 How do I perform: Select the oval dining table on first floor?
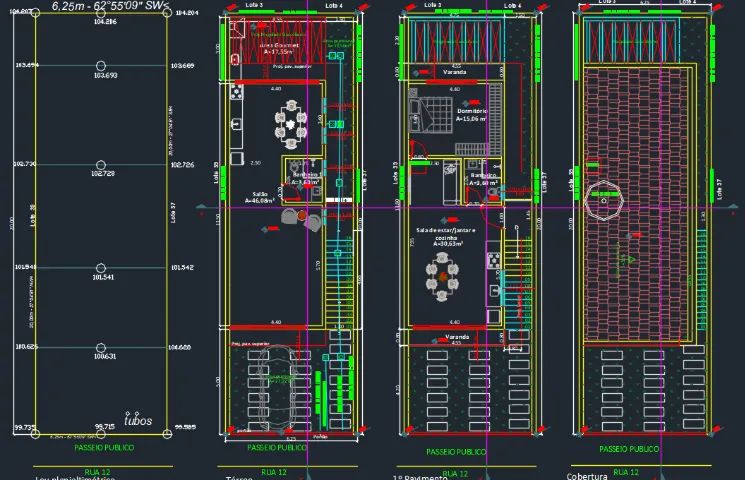[442, 277]
